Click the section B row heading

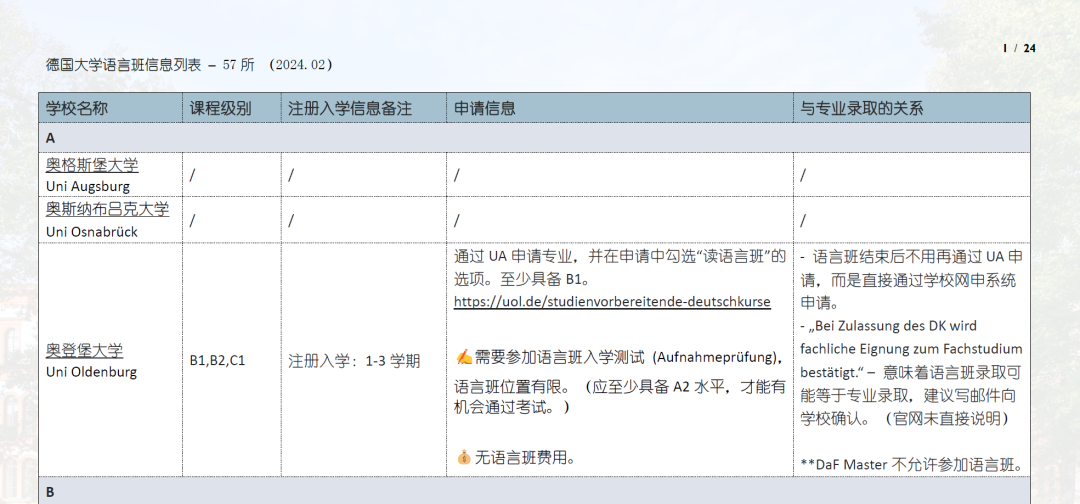(51, 492)
